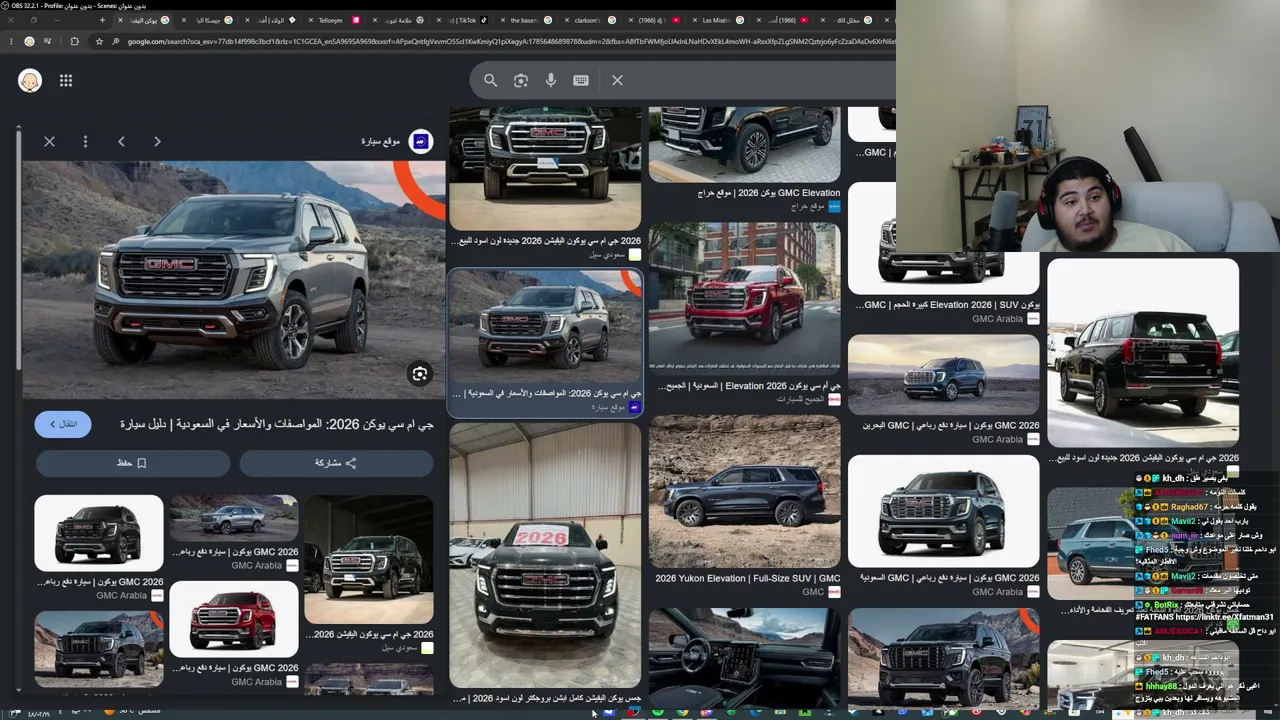The height and width of the screenshot is (720, 1280).
Task: Start voice search with the microphone icon
Action: coord(551,80)
